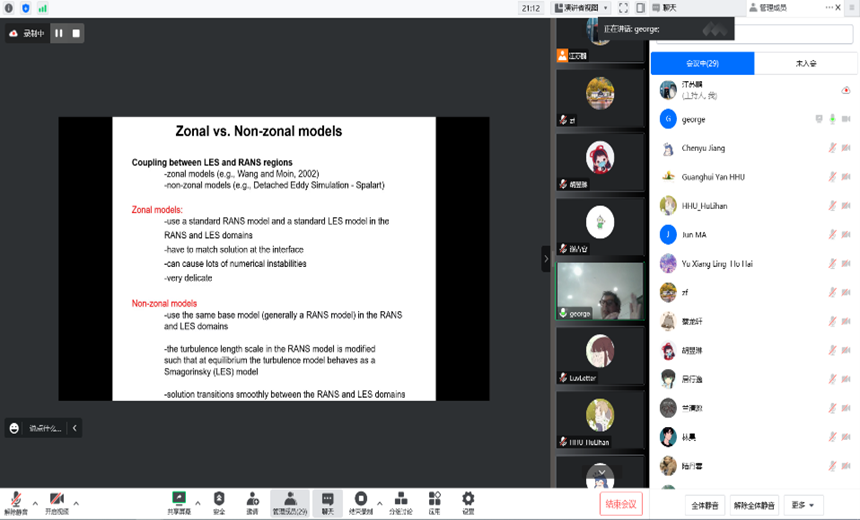Image resolution: width=860 pixels, height=520 pixels.
Task: Unmute microphone with the 解除静音 button
Action: click(x=16, y=501)
